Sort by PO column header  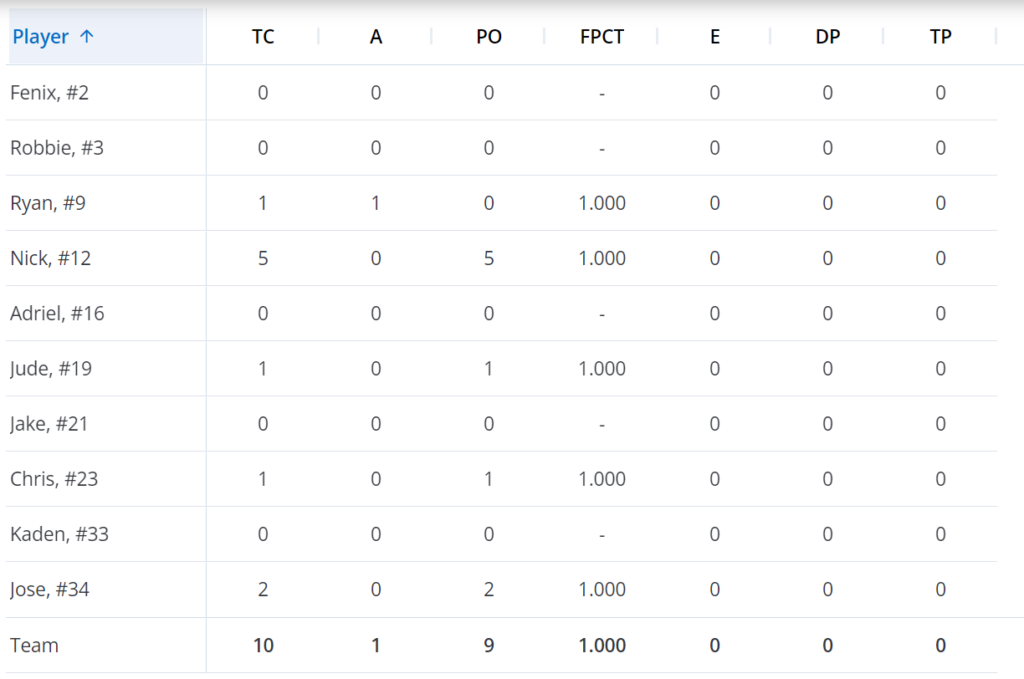(488, 37)
